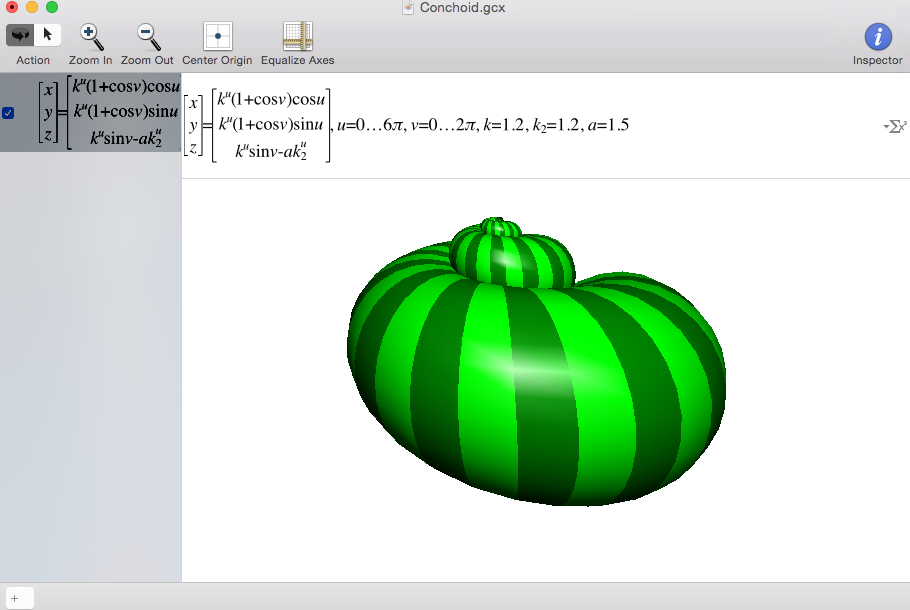The height and width of the screenshot is (610, 910).
Task: Click the k=1.2 parameter text
Action: (x=504, y=125)
